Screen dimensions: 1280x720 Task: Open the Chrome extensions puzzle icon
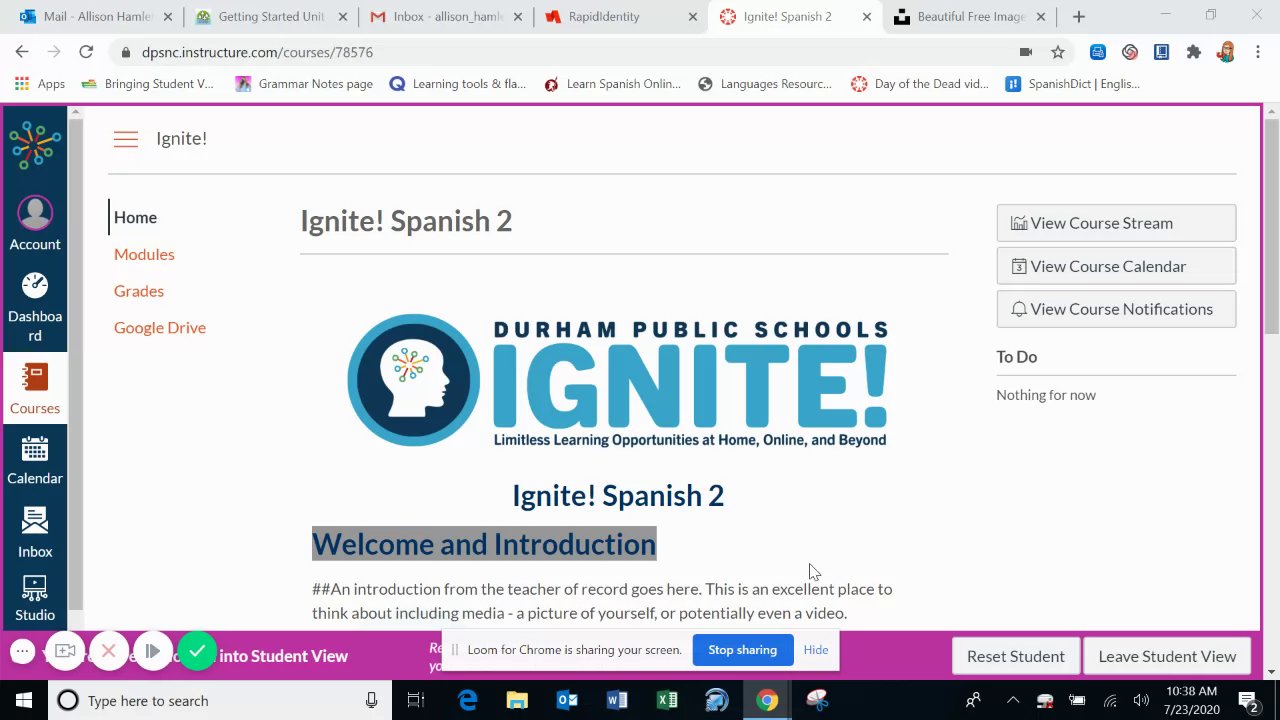coord(1193,52)
